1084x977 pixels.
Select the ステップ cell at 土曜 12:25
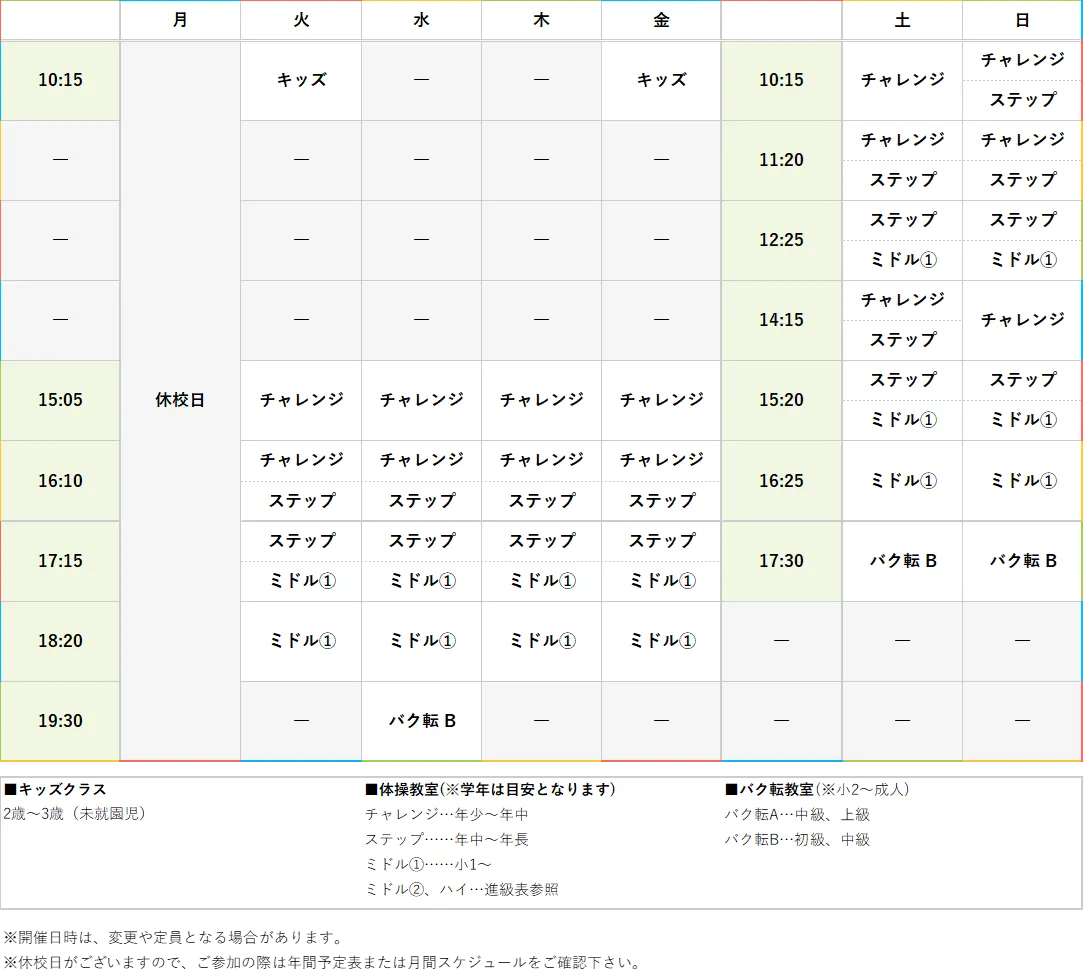click(901, 220)
